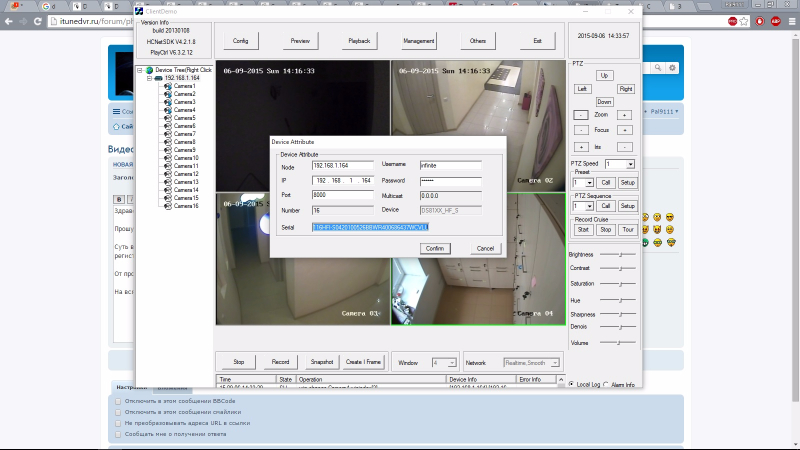Click the Device Tree globe icon
This screenshot has width=800, height=450.
click(x=149, y=70)
